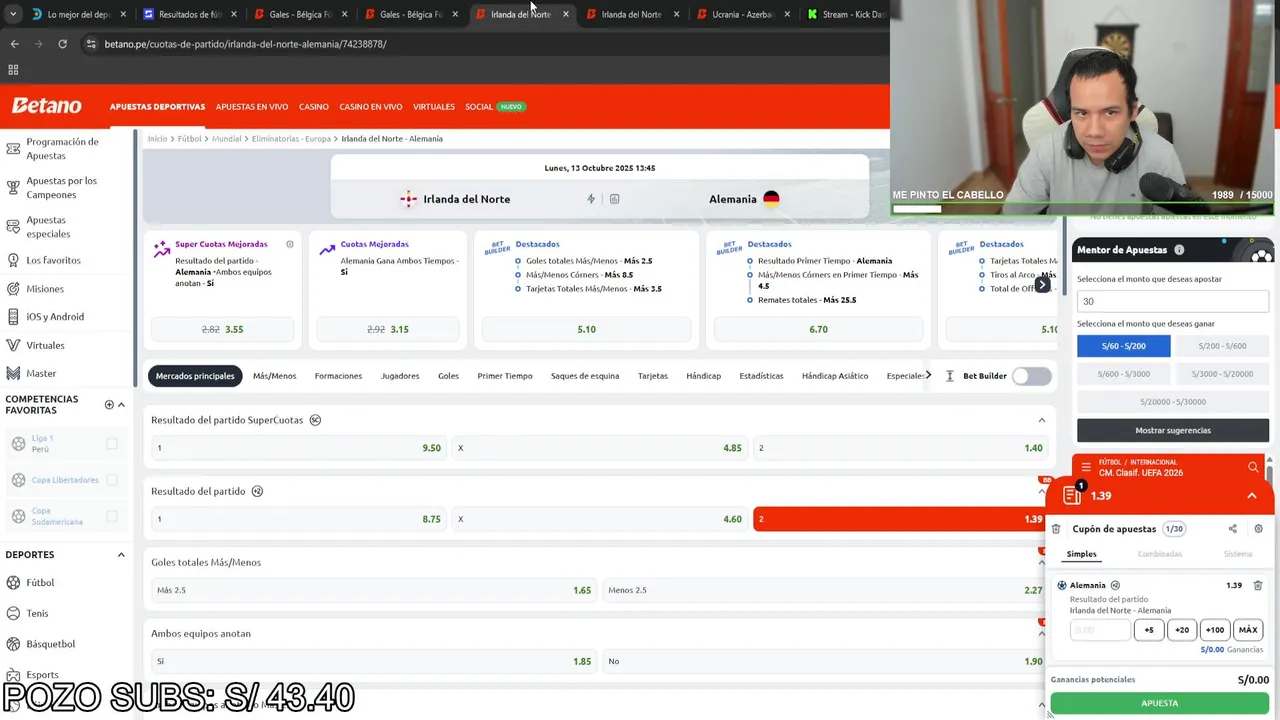Collapse the Ambos equipos anotan market
This screenshot has height=720, width=1280.
pos(1041,633)
